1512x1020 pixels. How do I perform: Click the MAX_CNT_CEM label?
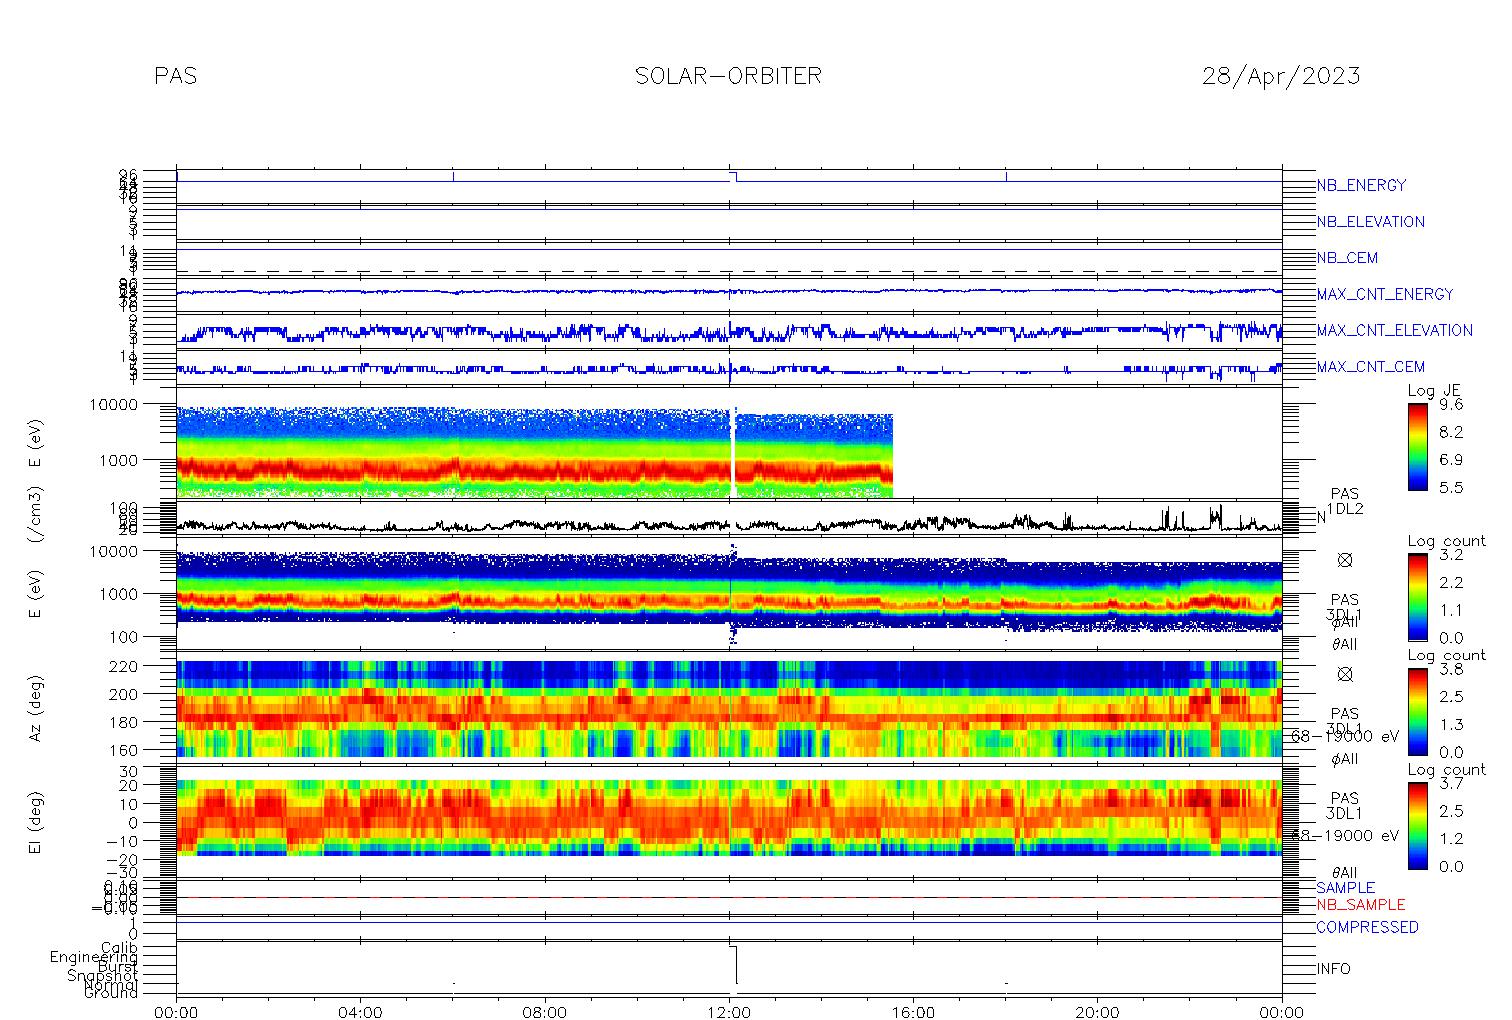1371,367
